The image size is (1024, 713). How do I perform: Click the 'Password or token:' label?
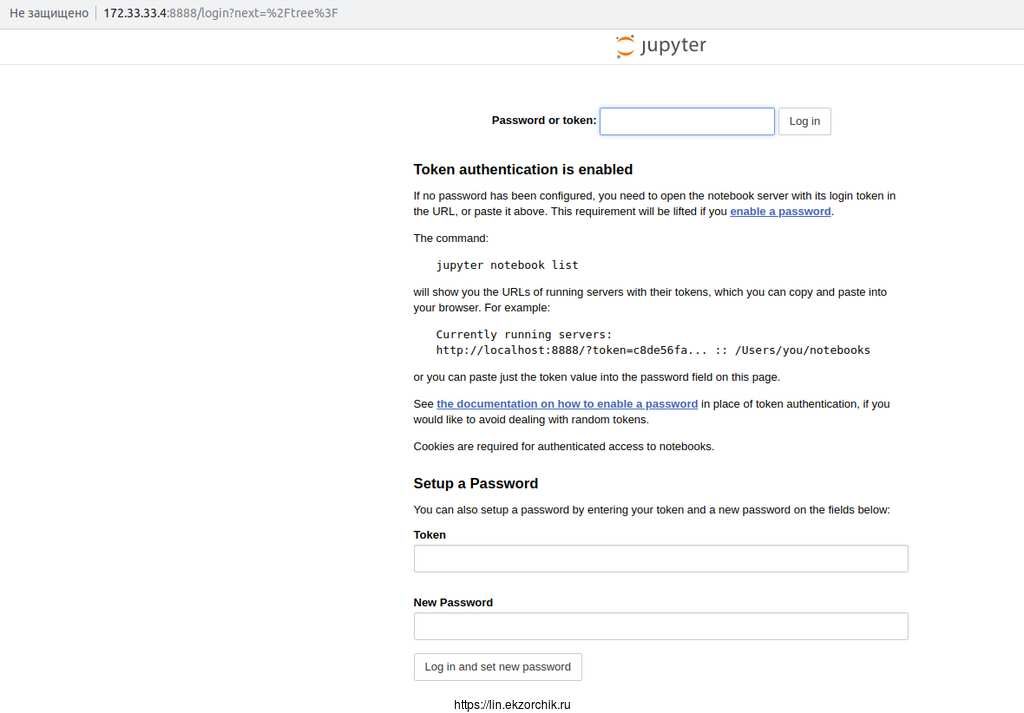(543, 121)
